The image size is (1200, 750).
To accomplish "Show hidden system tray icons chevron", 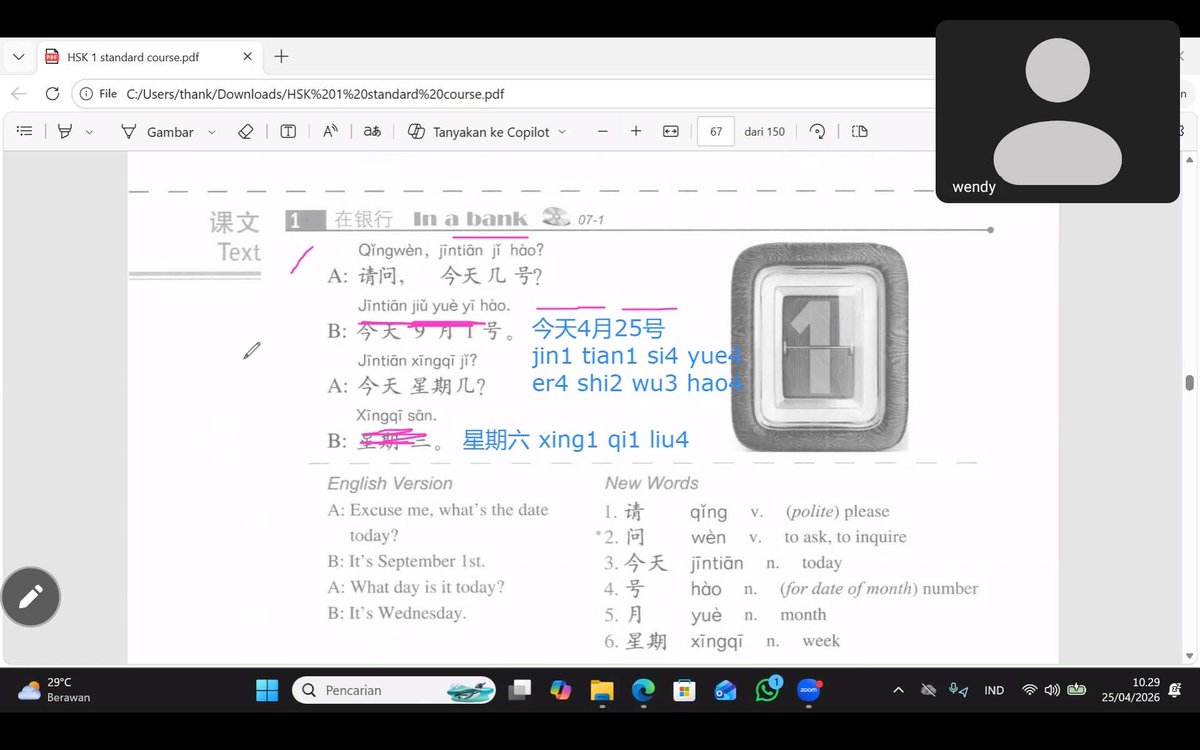I will click(x=898, y=690).
